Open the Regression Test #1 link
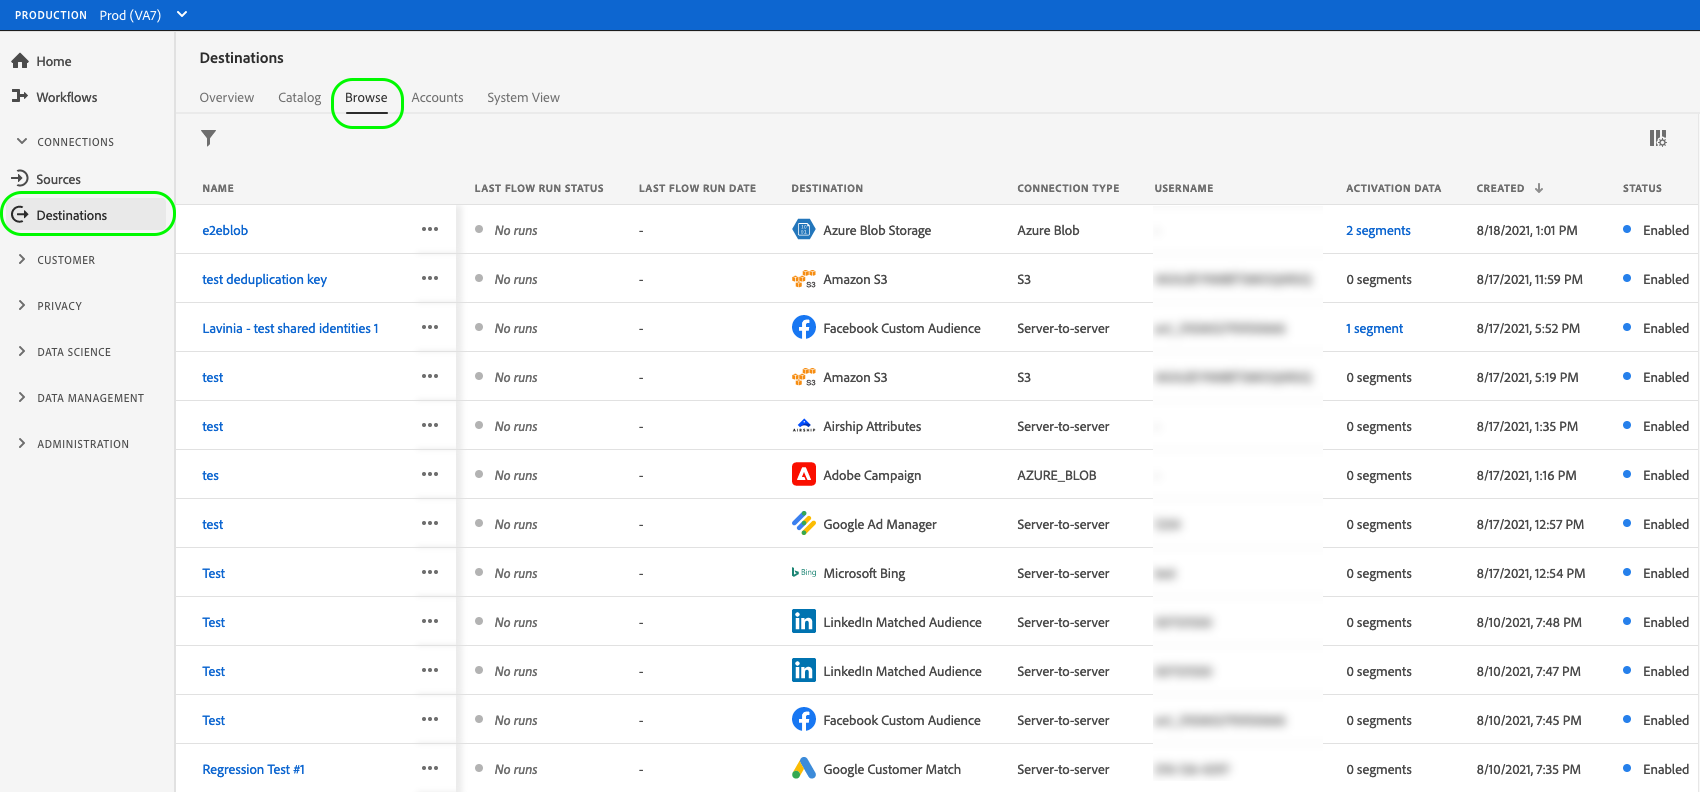The height and width of the screenshot is (792, 1700). coord(253,769)
